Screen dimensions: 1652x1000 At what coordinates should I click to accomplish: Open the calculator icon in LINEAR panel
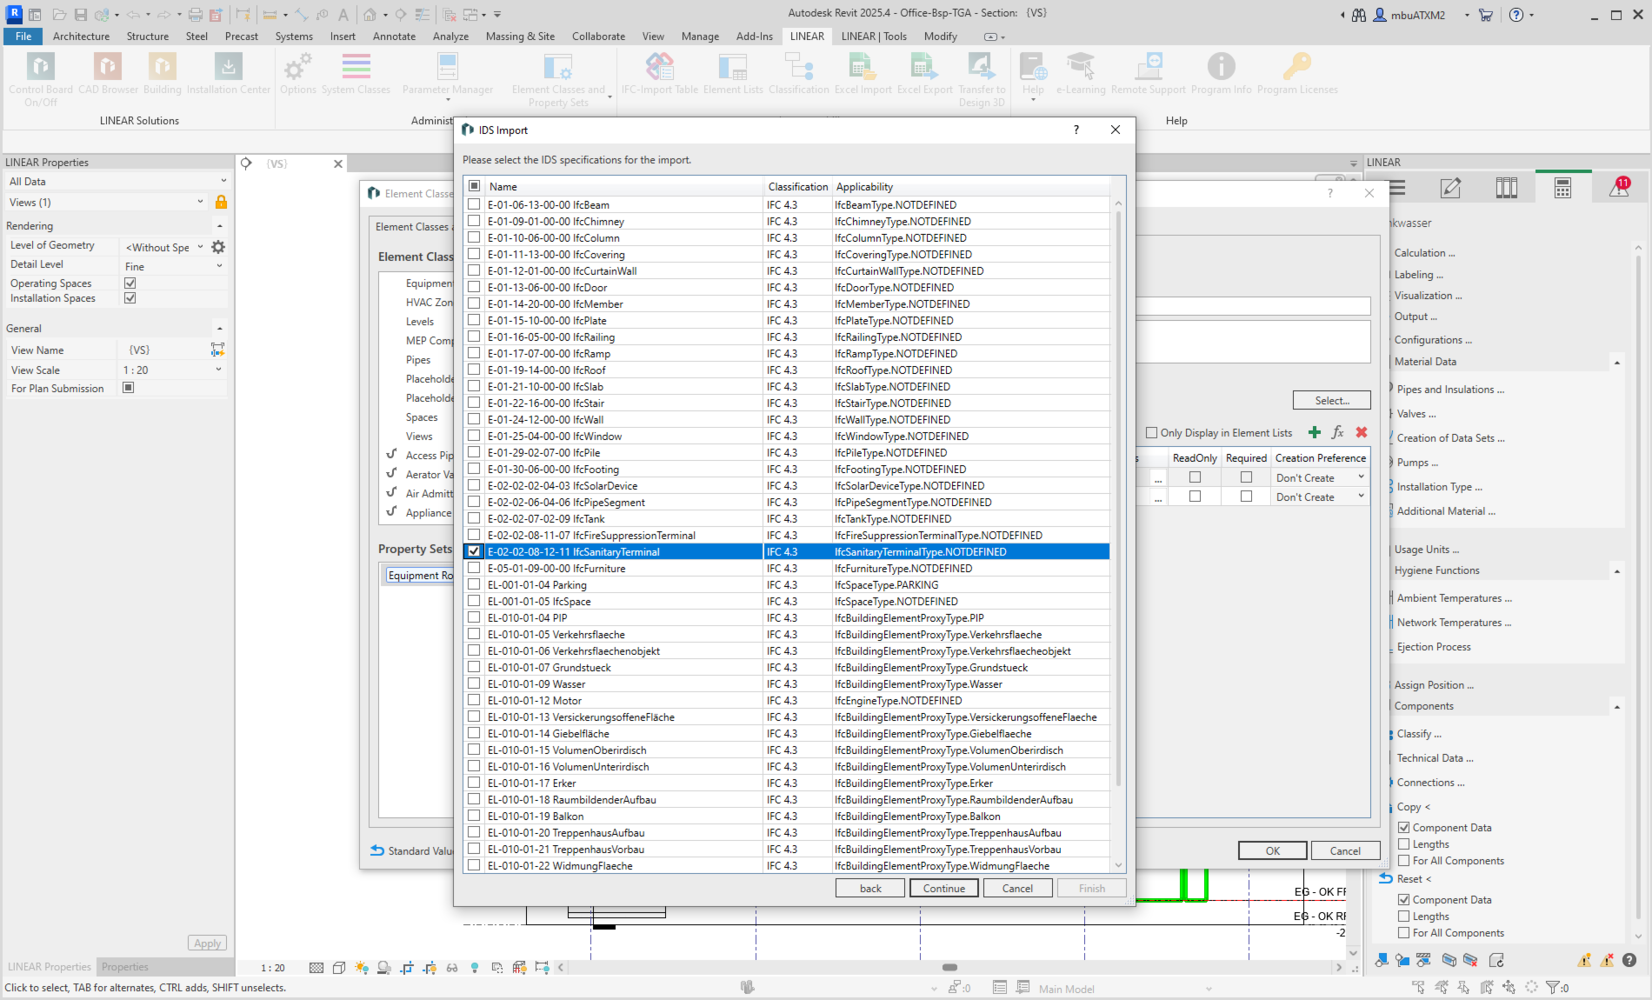[x=1562, y=188]
